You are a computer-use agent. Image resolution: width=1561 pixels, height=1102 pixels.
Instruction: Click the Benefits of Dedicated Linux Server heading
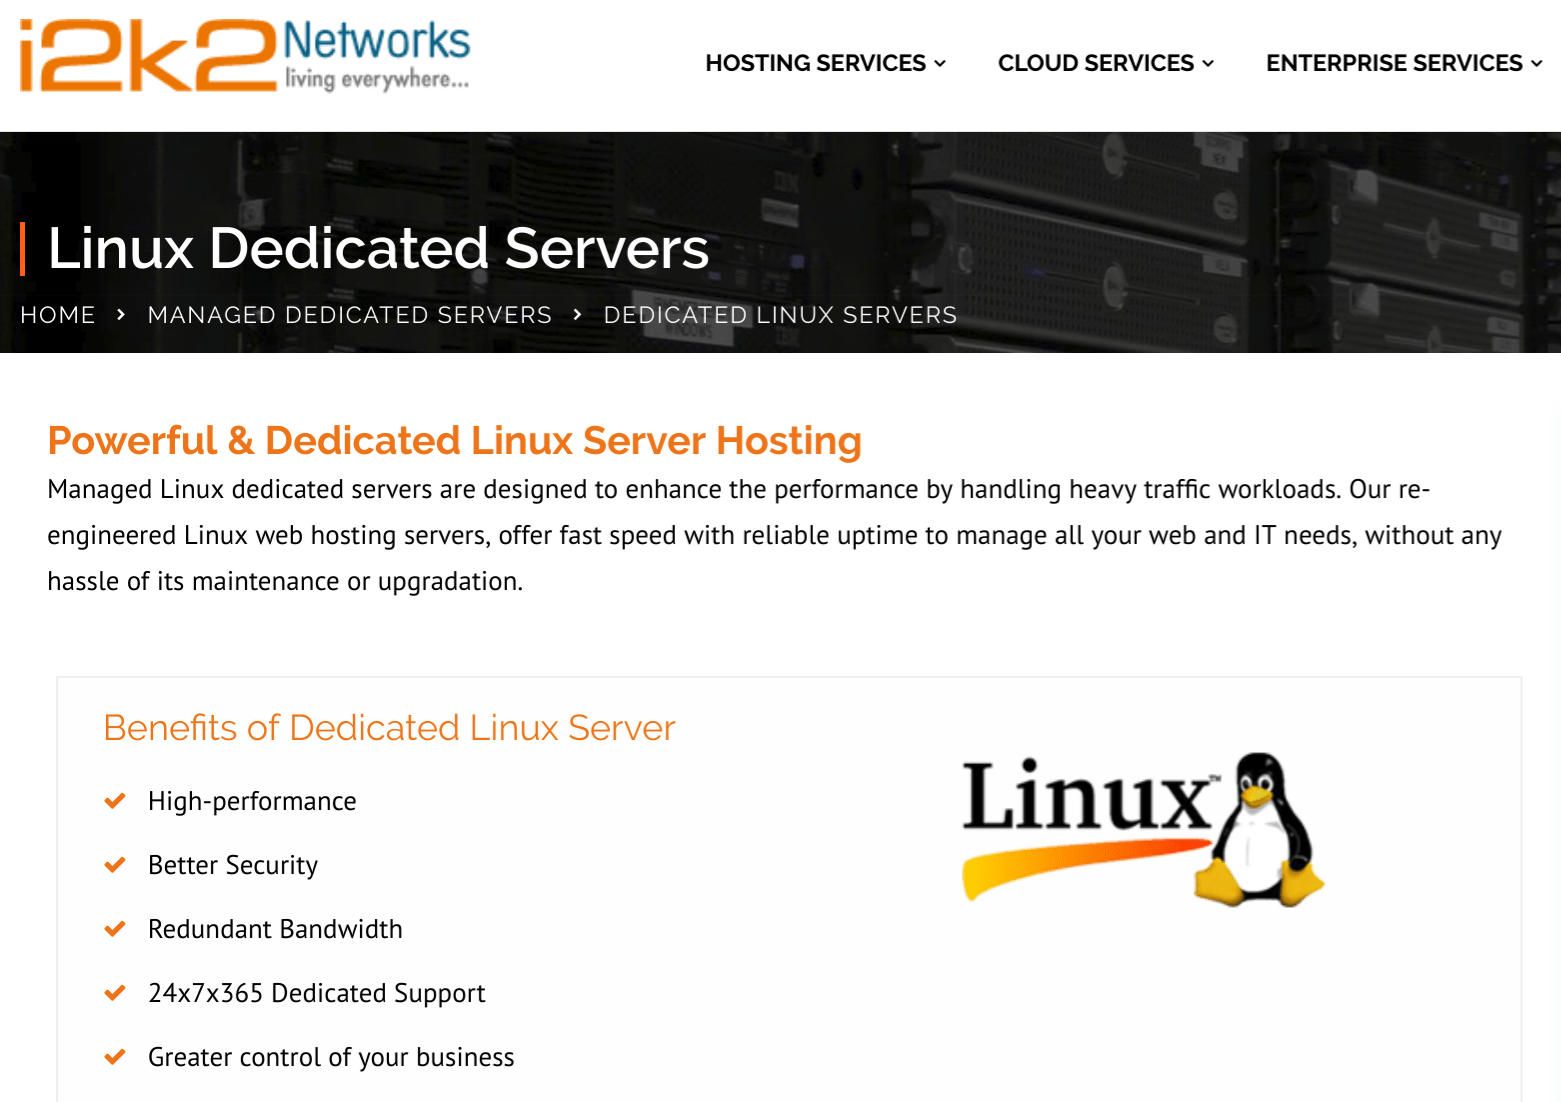pyautogui.click(x=389, y=728)
